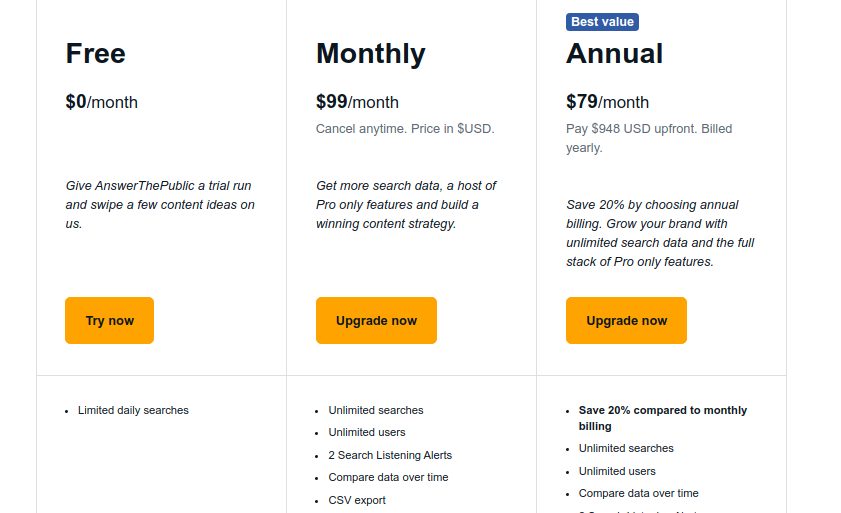
Task: Select the Free plan heading
Action: pyautogui.click(x=95, y=54)
